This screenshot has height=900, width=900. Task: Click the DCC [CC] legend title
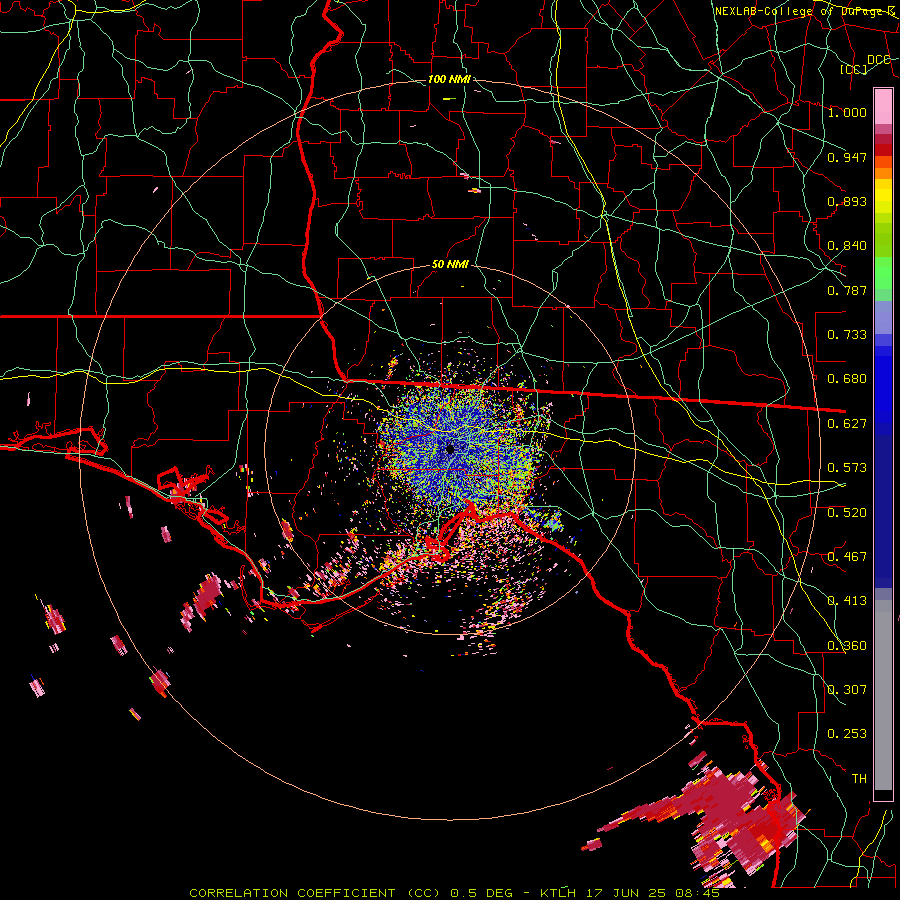pos(864,64)
